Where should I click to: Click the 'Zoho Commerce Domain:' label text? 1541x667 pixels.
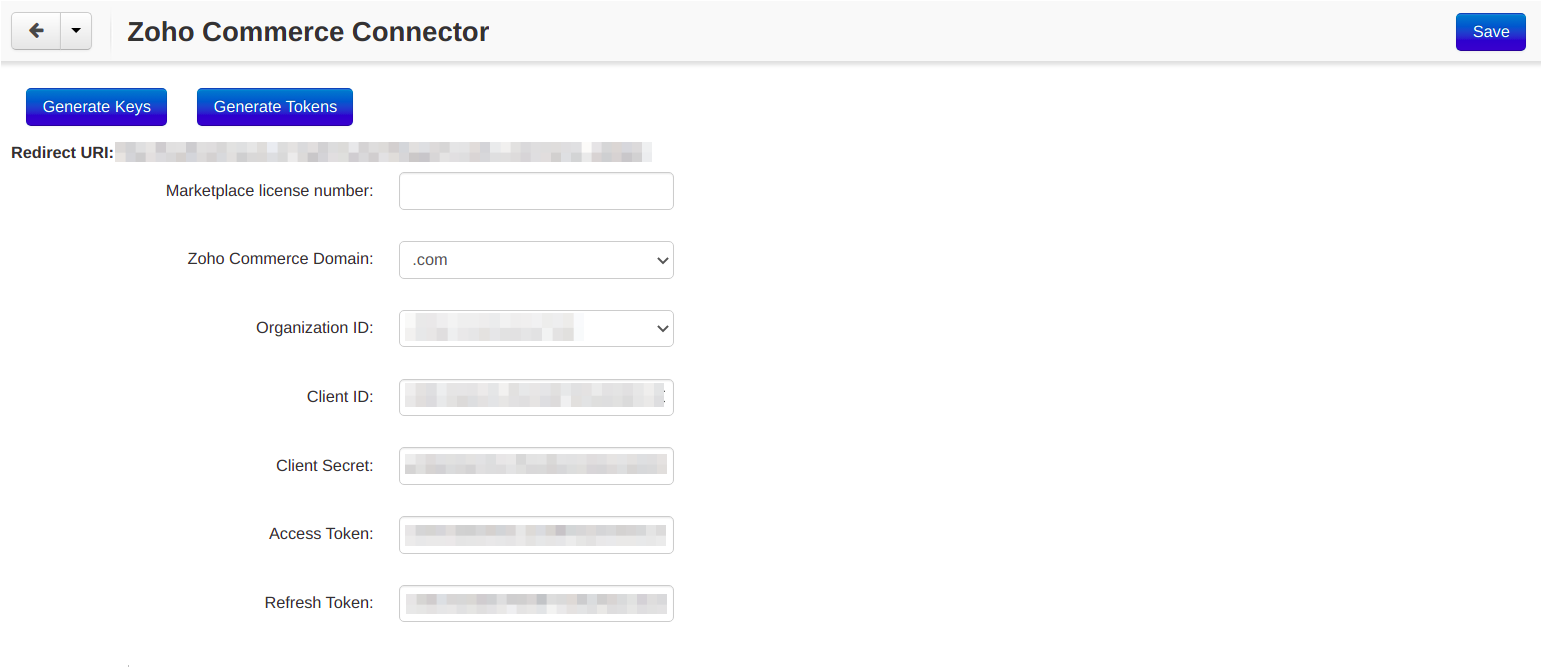coord(281,258)
